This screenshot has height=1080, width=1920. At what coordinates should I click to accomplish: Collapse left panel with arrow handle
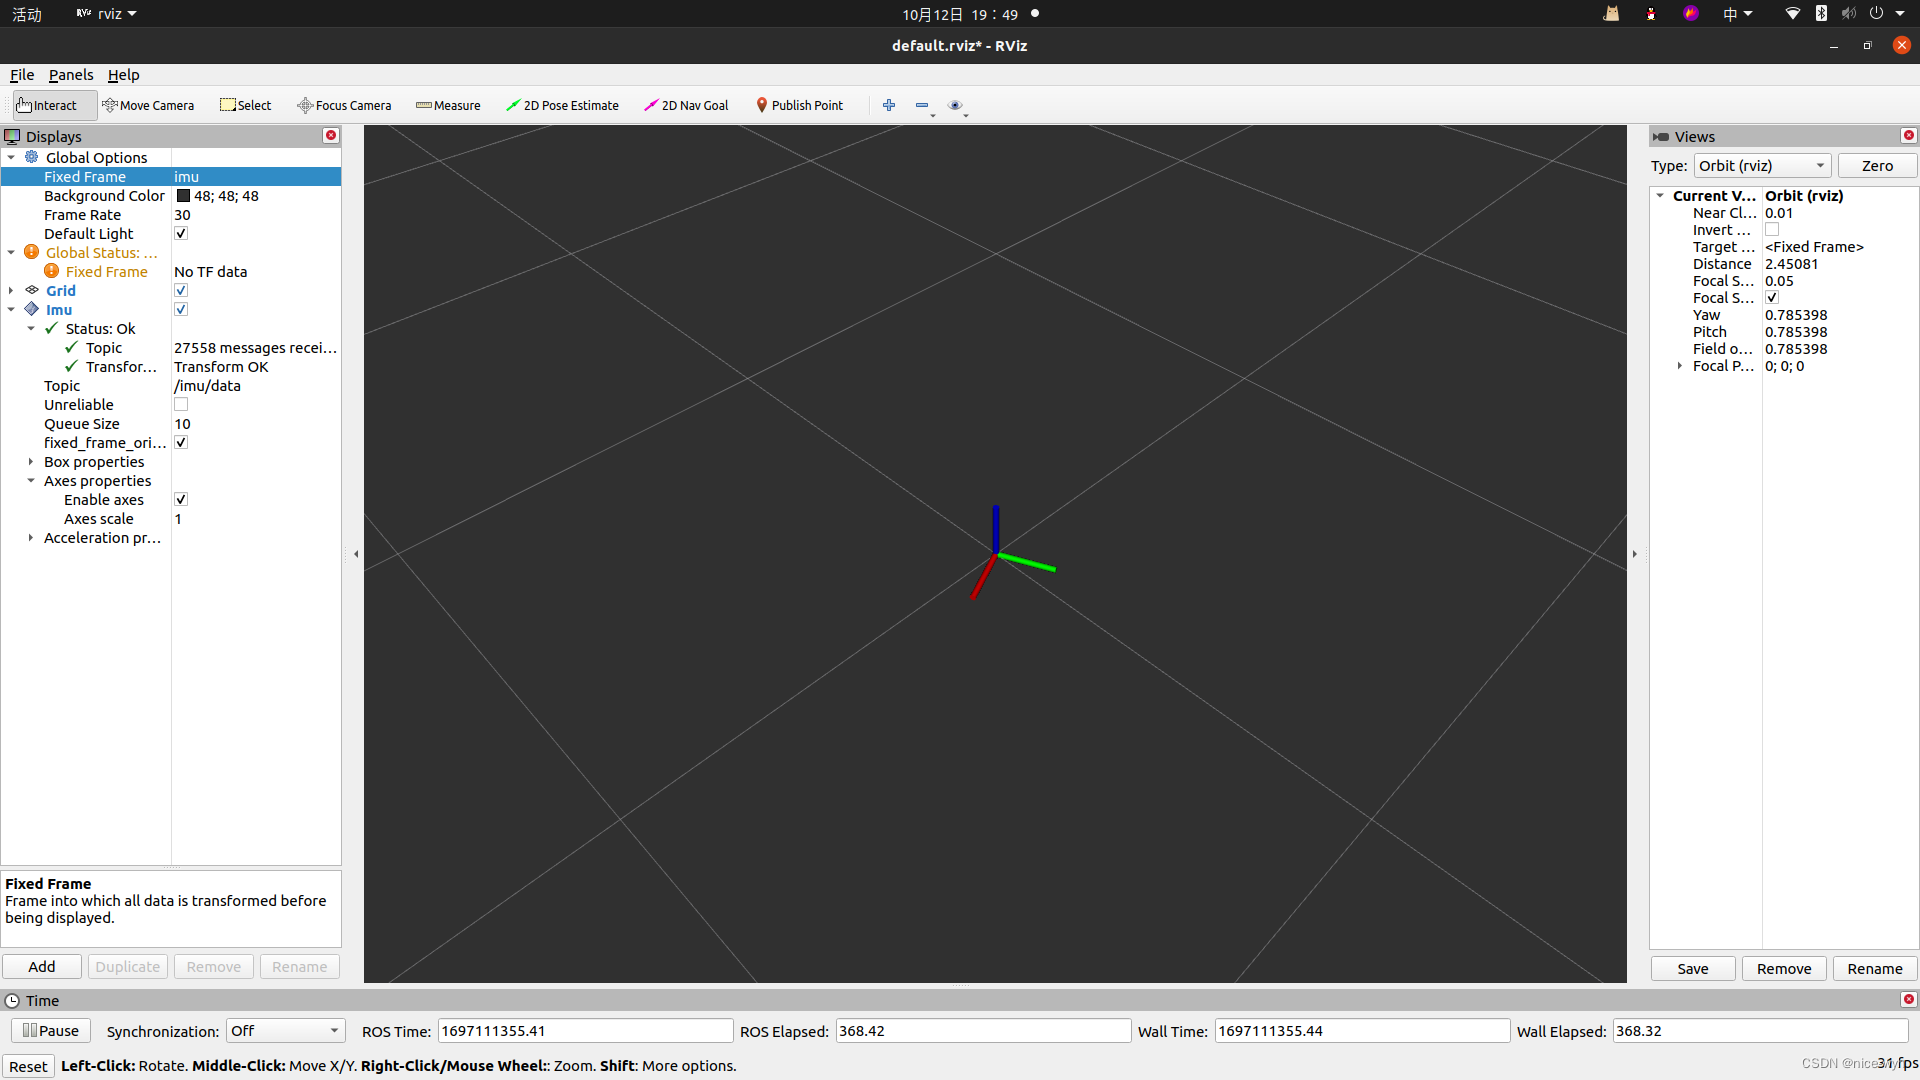click(356, 554)
